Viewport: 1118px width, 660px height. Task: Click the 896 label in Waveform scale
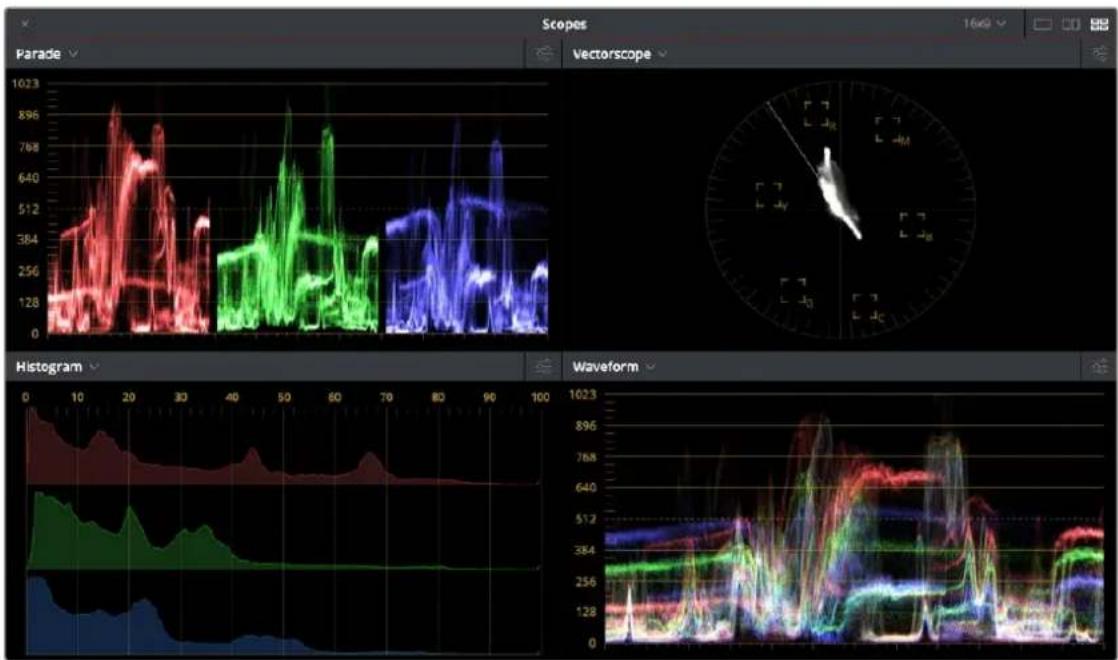586,426
